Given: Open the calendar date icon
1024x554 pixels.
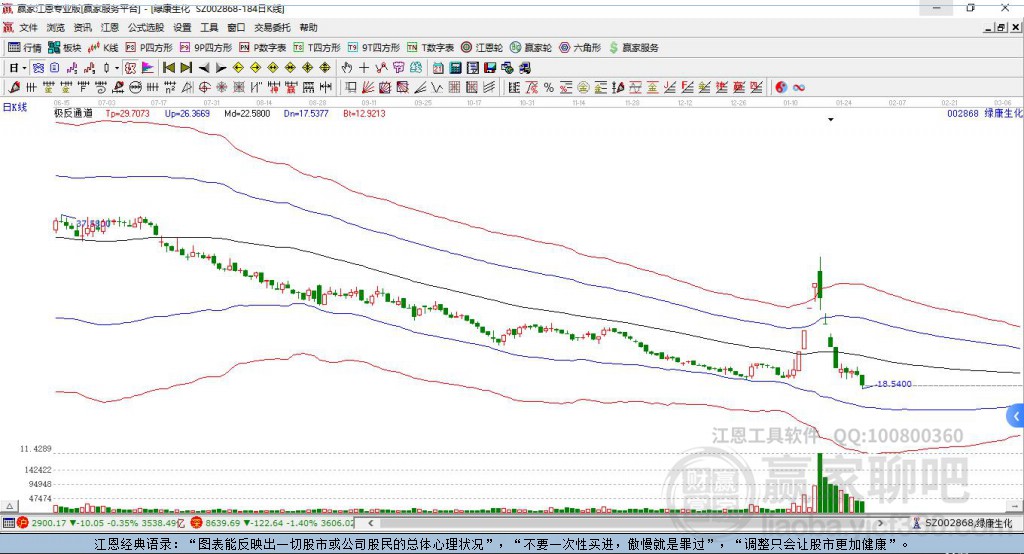Looking at the screenshot, I should pyautogui.click(x=438, y=67).
